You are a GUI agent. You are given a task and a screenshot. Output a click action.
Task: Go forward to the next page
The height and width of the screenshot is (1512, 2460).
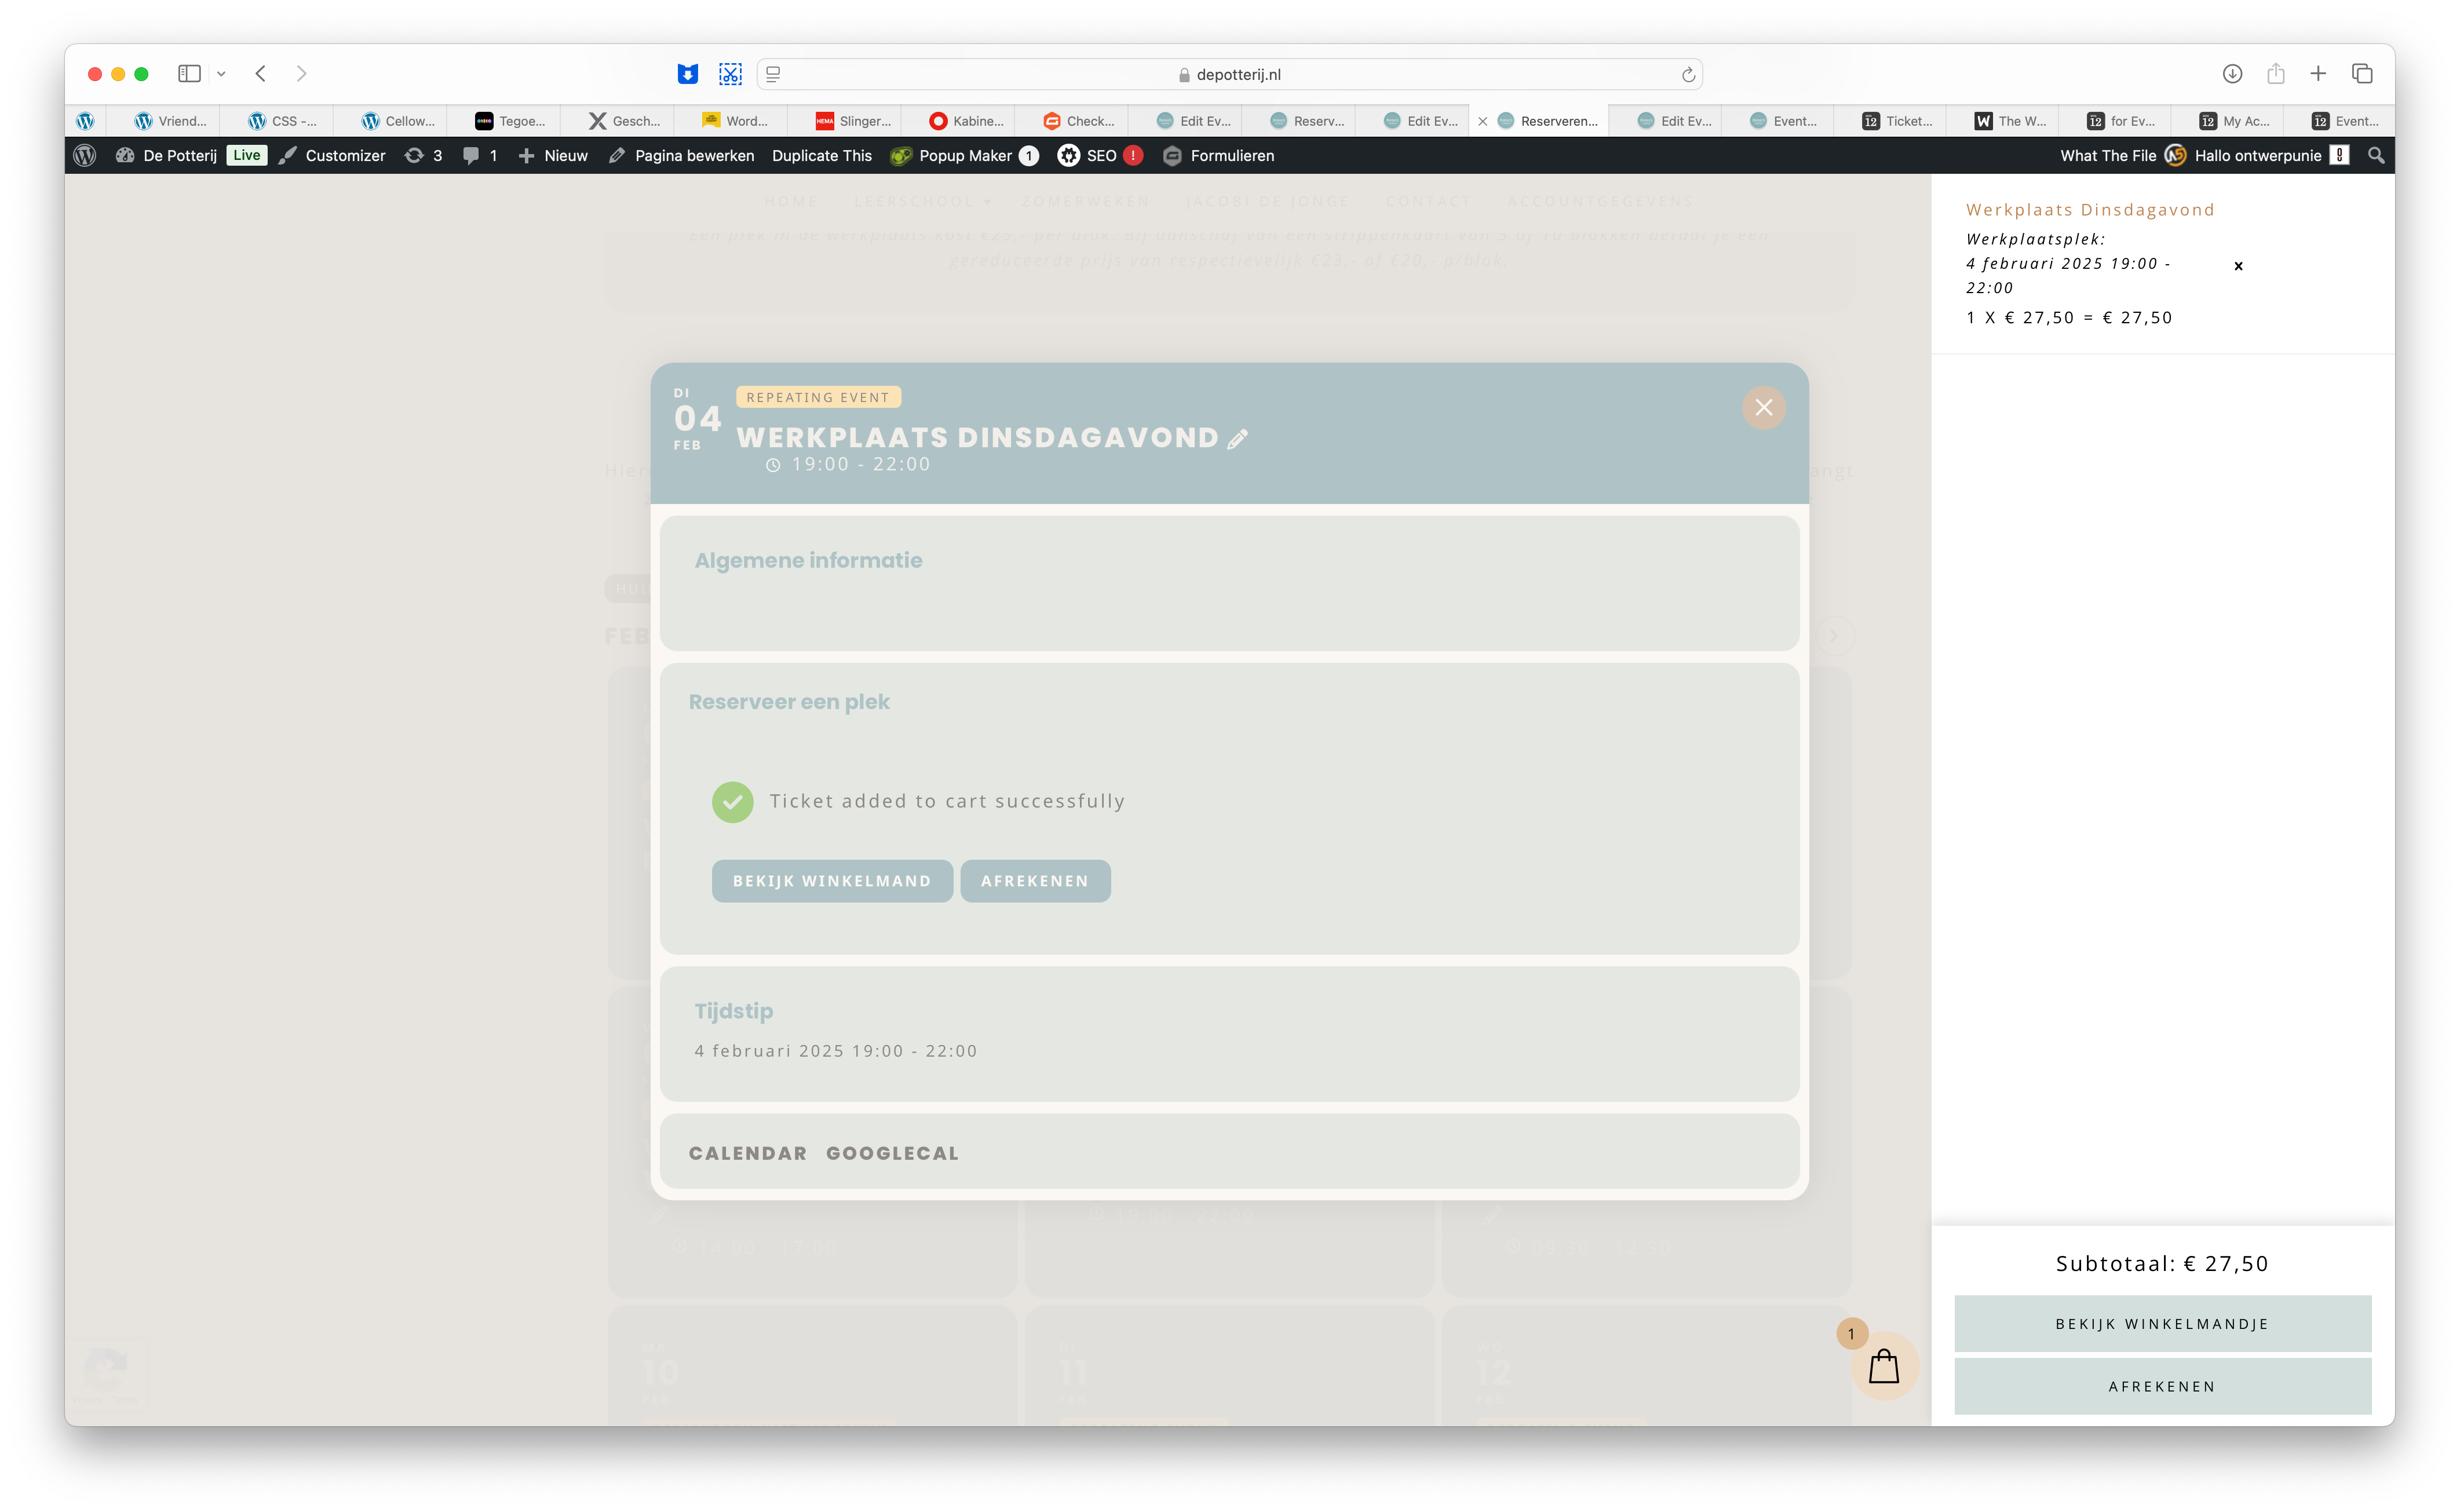click(x=301, y=73)
